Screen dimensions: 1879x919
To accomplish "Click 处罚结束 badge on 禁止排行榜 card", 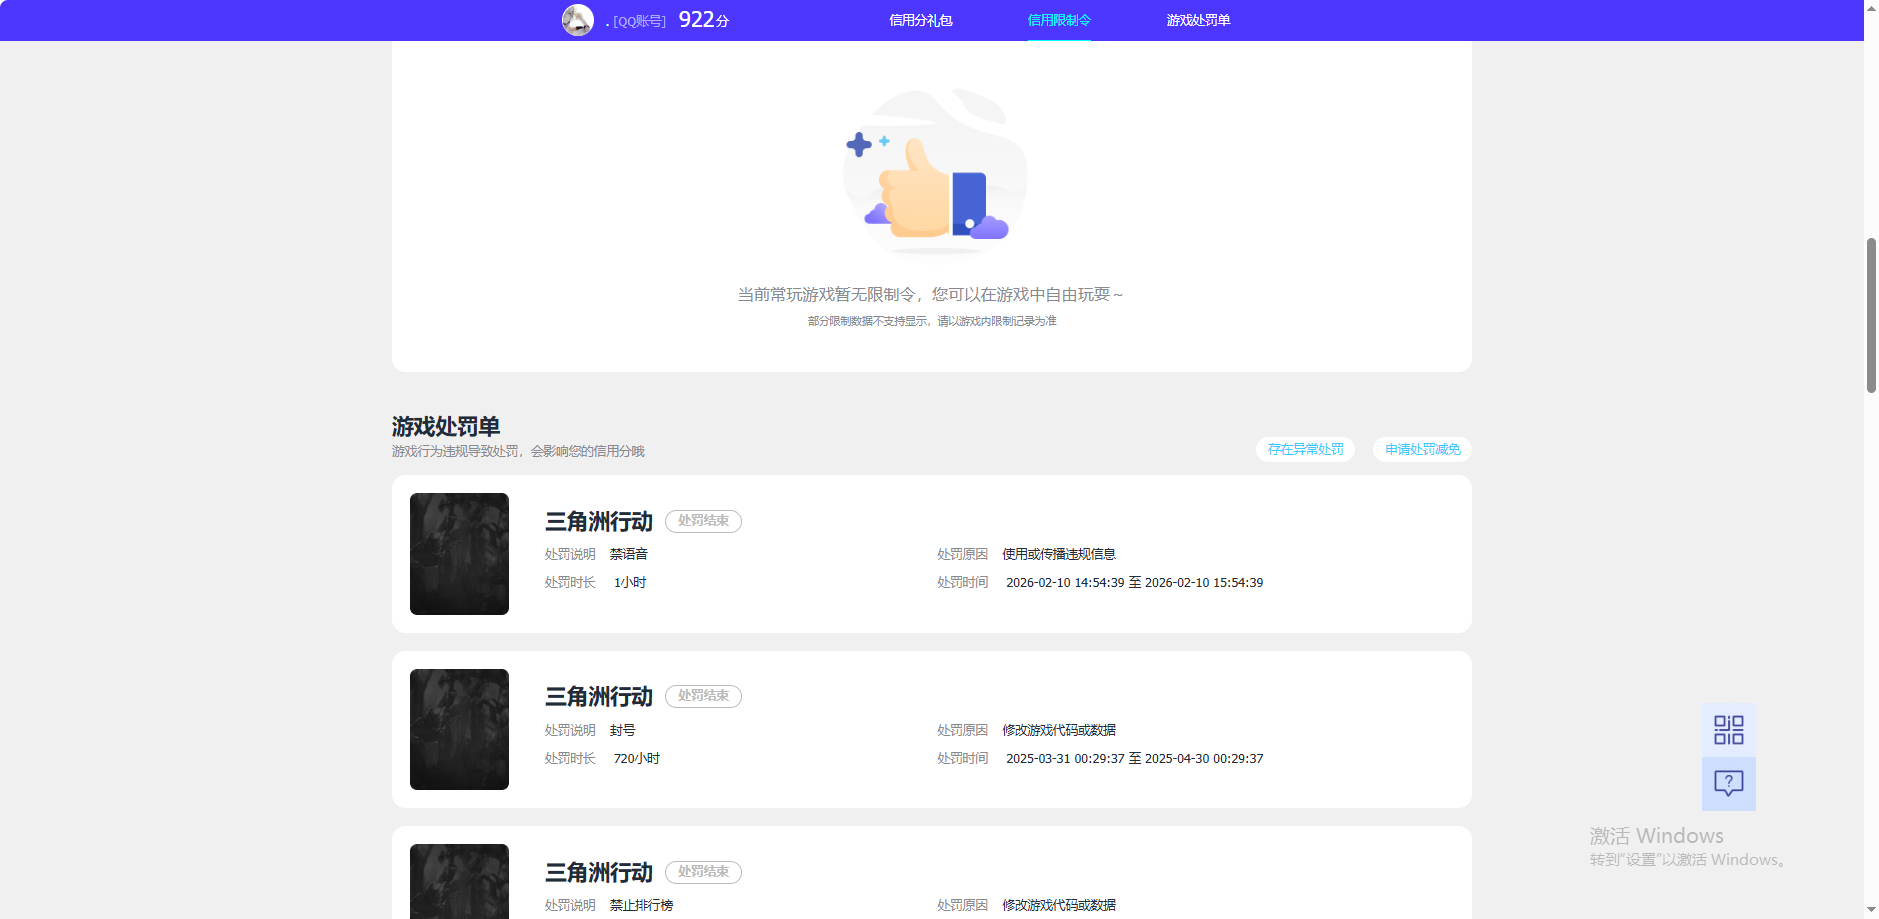I will 703,872.
